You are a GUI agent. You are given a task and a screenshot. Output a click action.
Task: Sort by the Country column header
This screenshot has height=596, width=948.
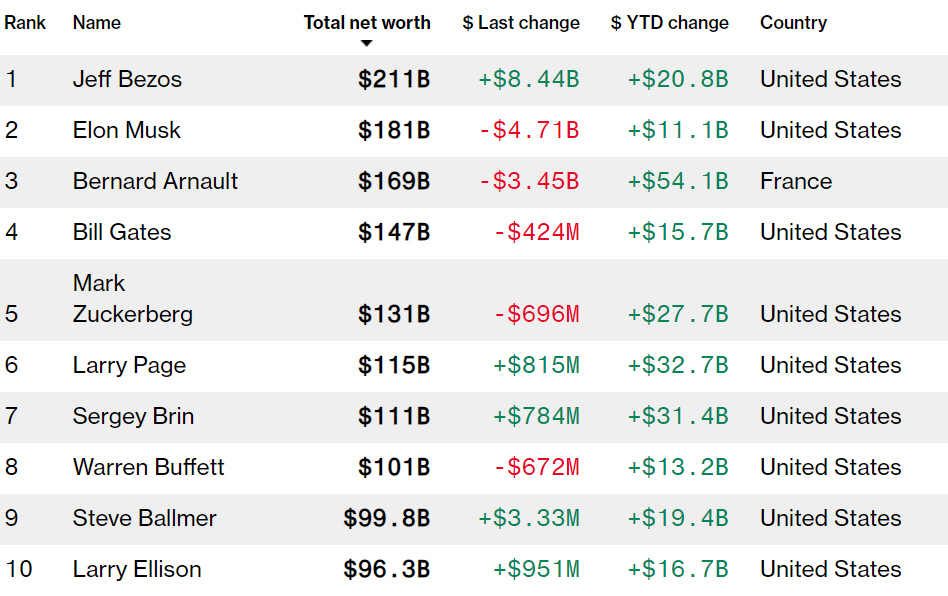click(x=793, y=22)
